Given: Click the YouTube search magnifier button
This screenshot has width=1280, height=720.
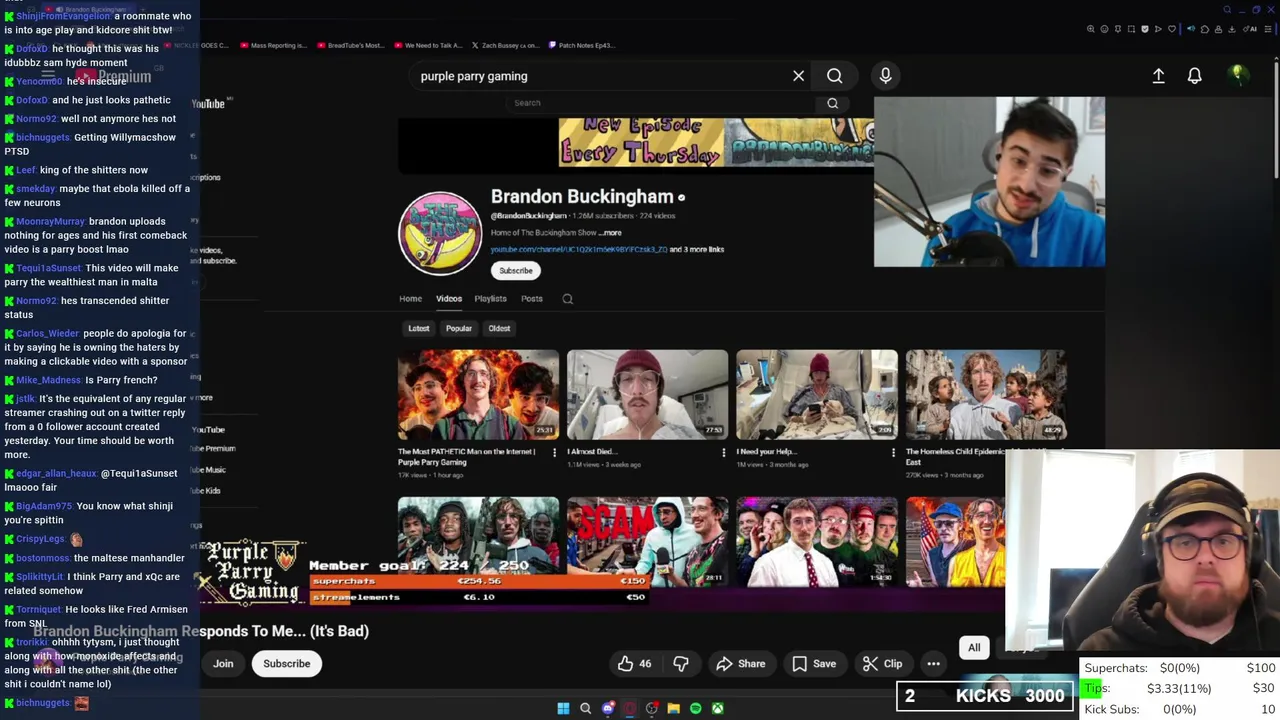Looking at the screenshot, I should pyautogui.click(x=834, y=76).
